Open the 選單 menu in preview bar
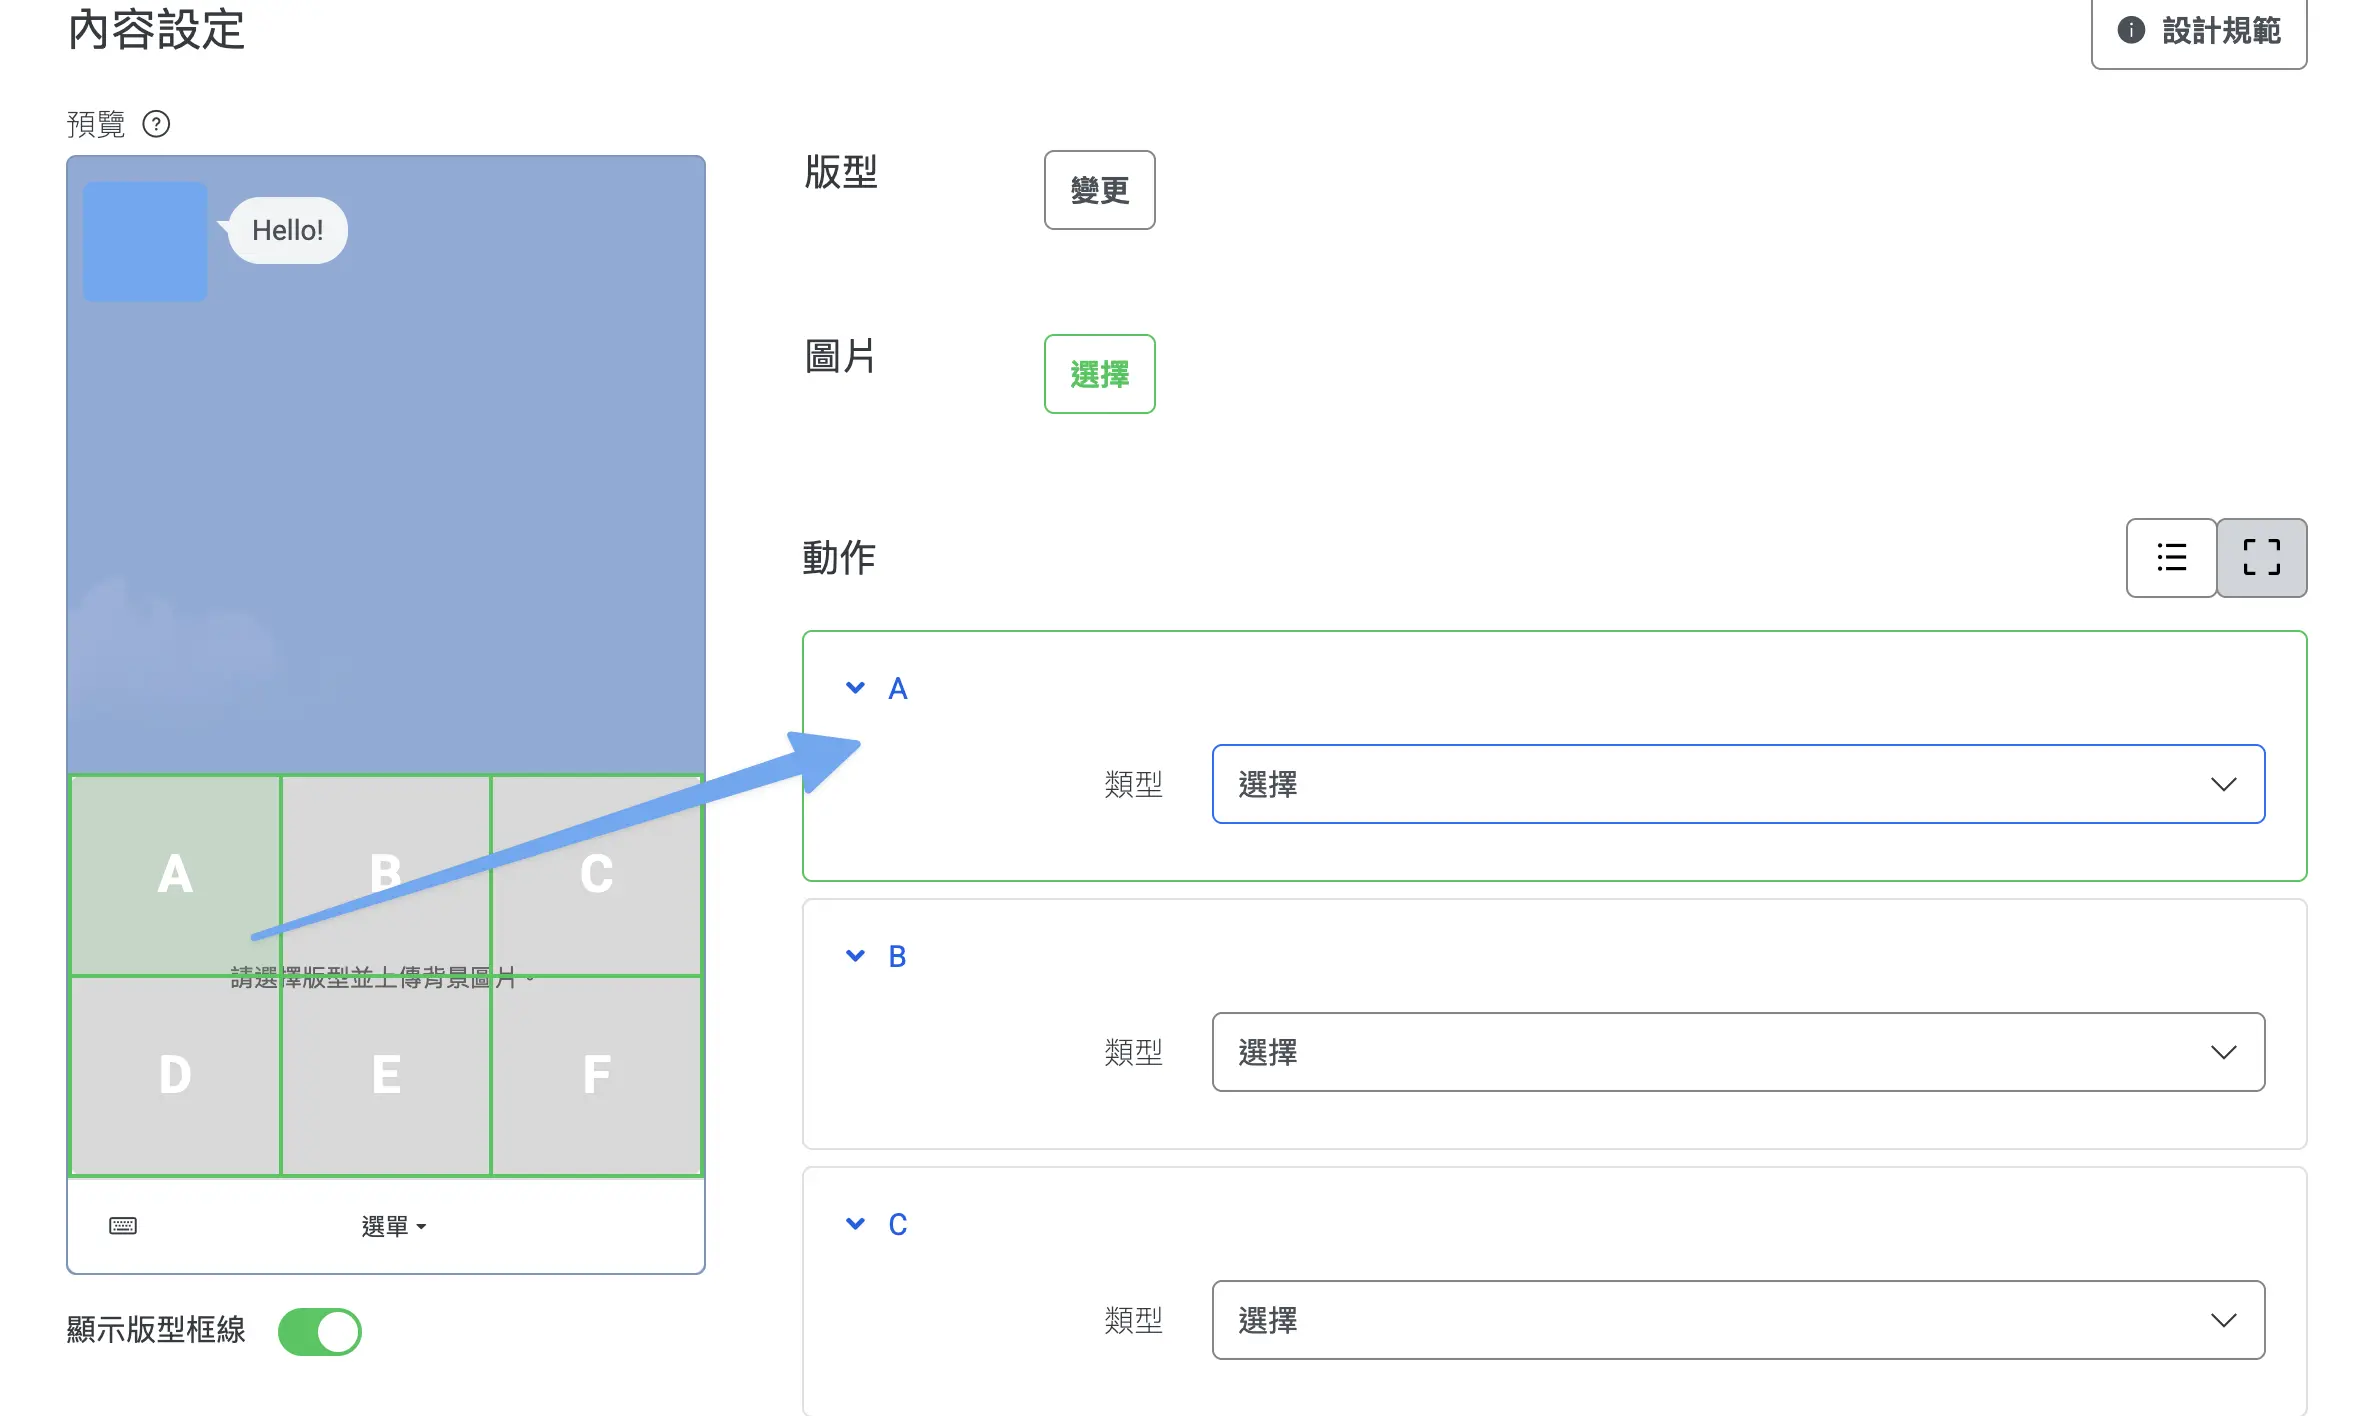The height and width of the screenshot is (1416, 2360). coord(394,1226)
